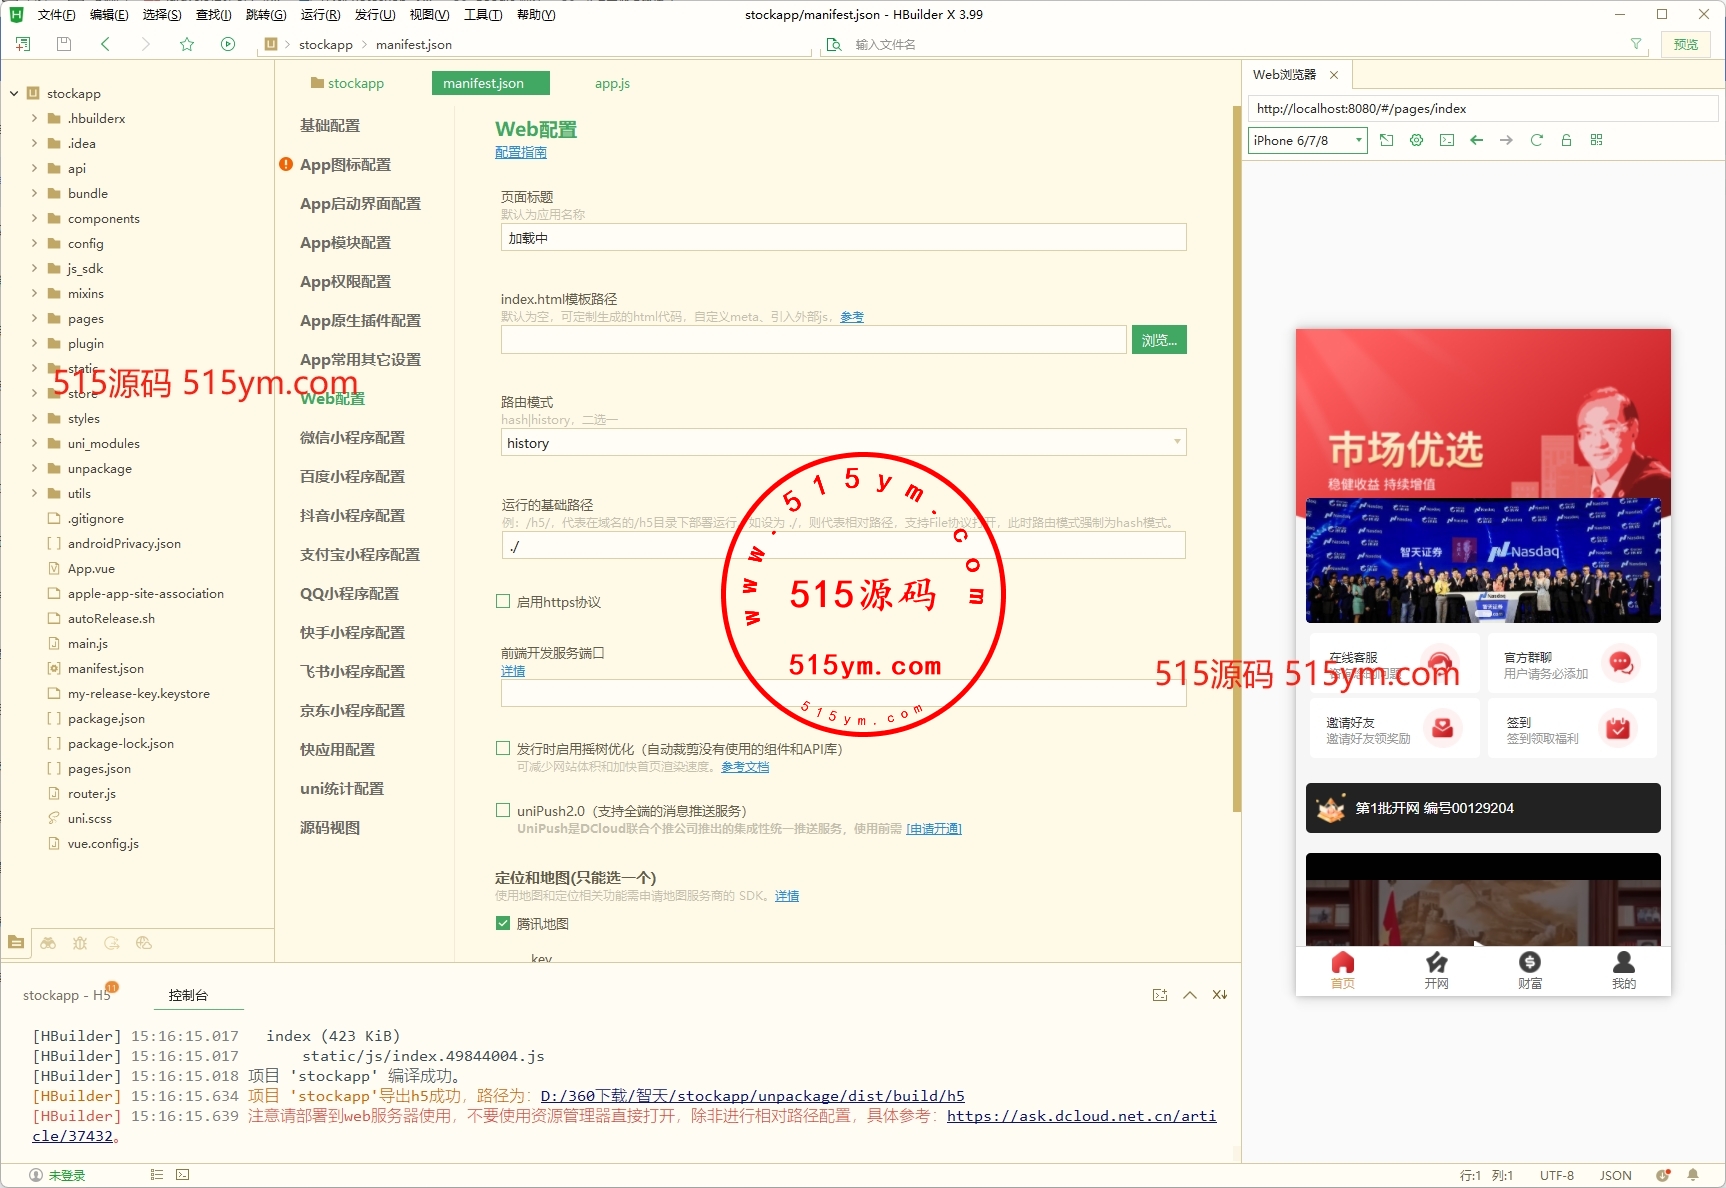
Task: Open the browser settings gear icon
Action: [x=1416, y=140]
